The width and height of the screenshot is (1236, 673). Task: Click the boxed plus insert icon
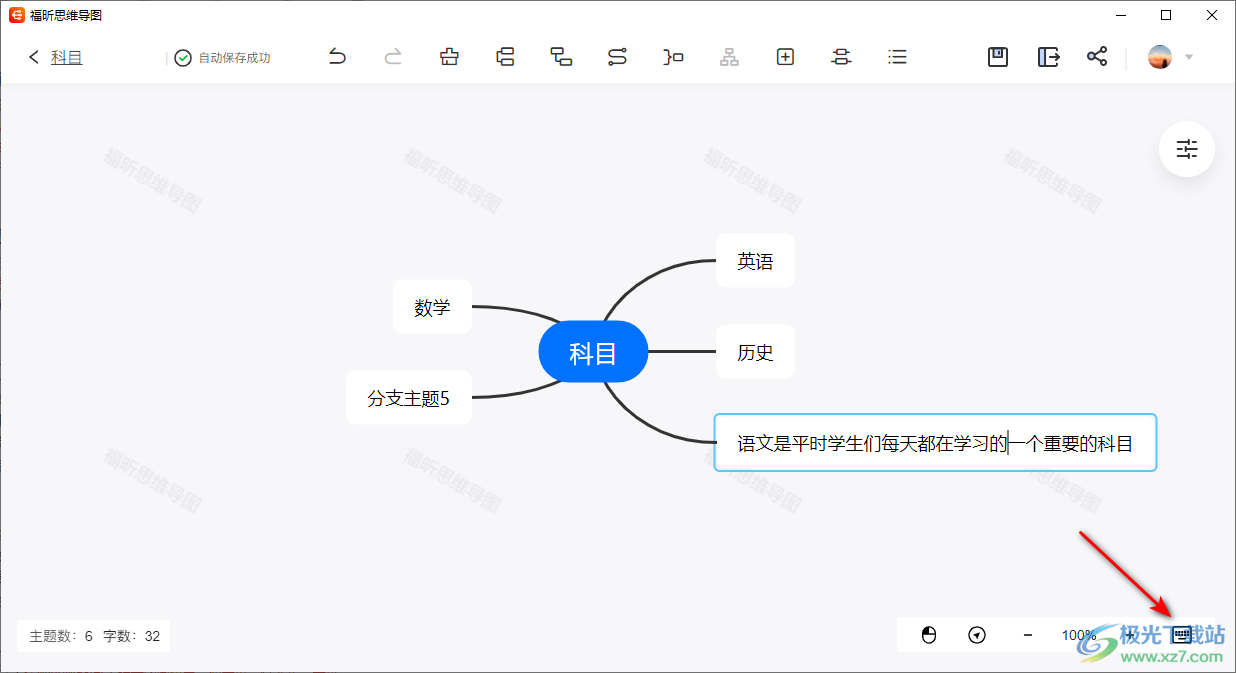tap(785, 57)
